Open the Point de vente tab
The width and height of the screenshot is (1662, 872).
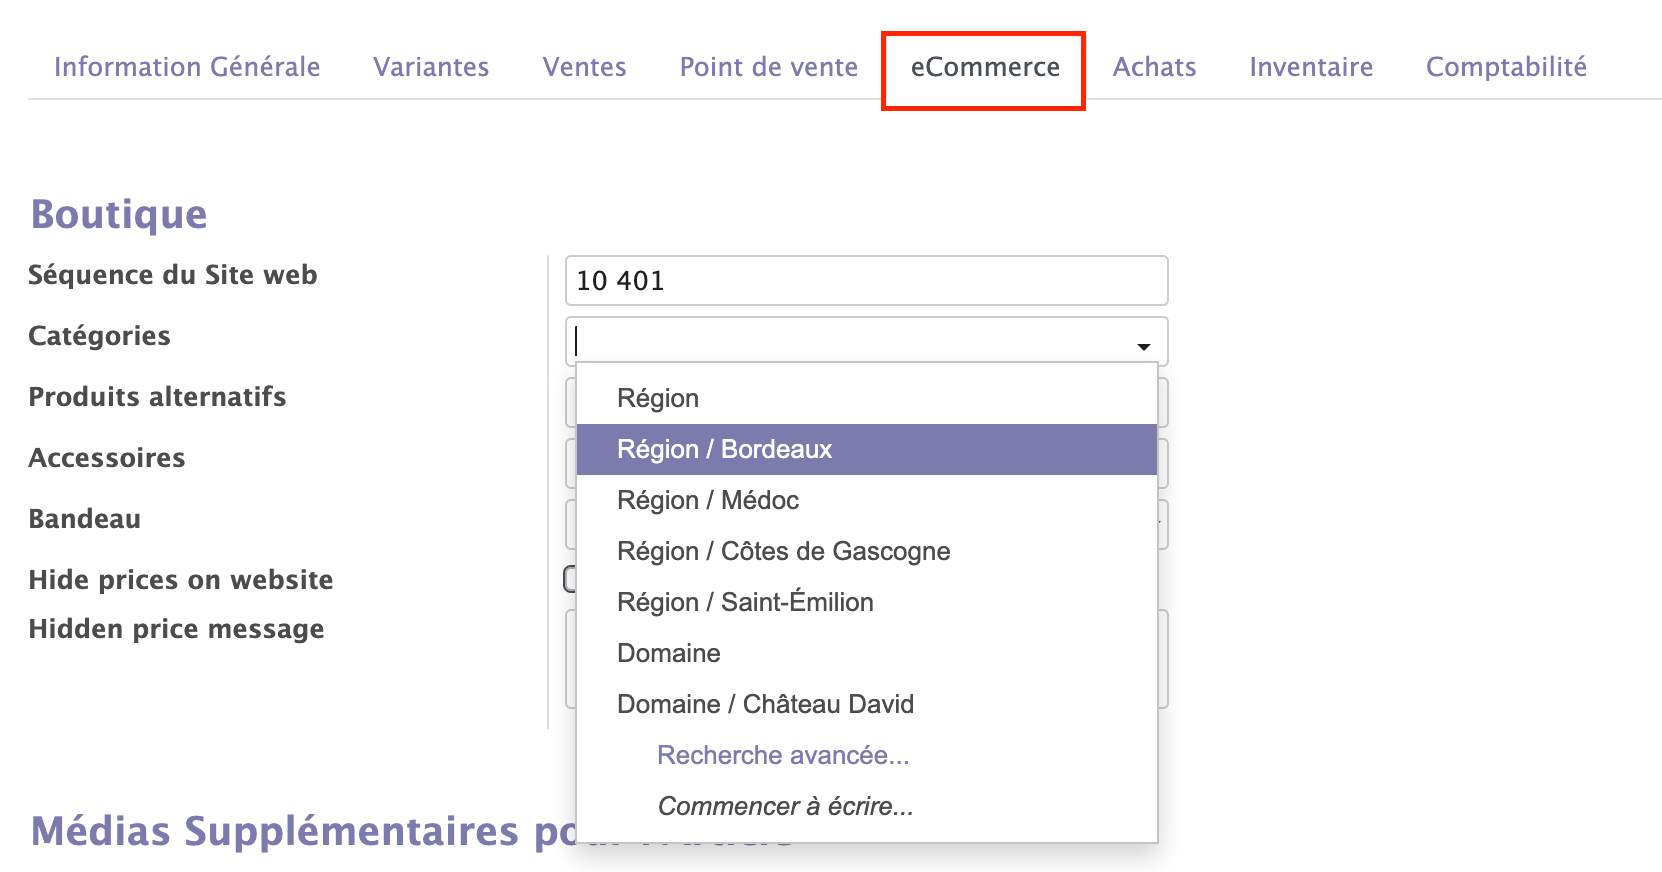point(768,67)
